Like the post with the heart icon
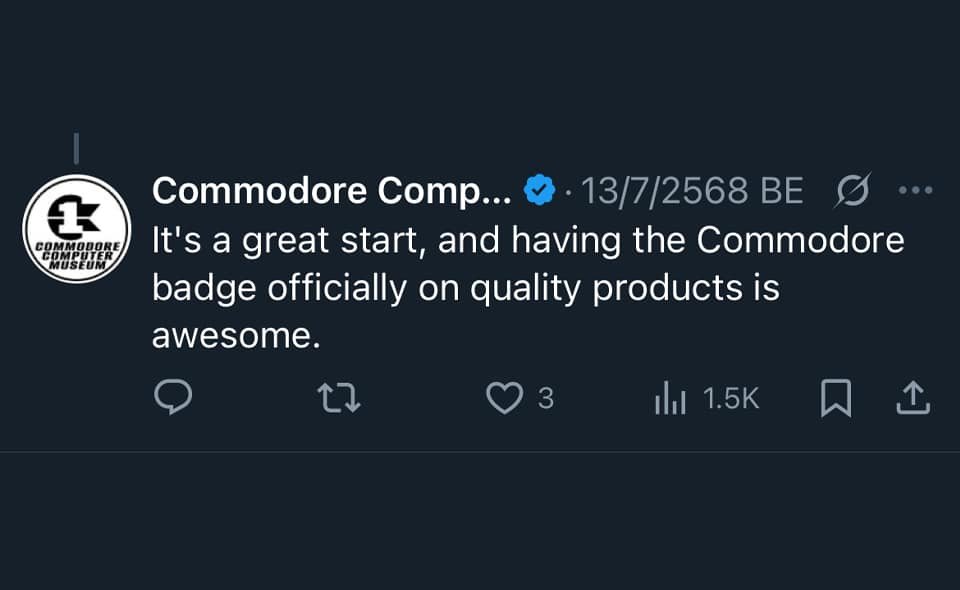 [x=504, y=398]
